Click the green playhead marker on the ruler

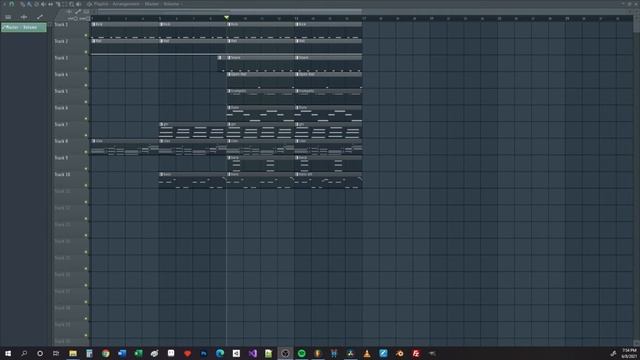(x=227, y=18)
